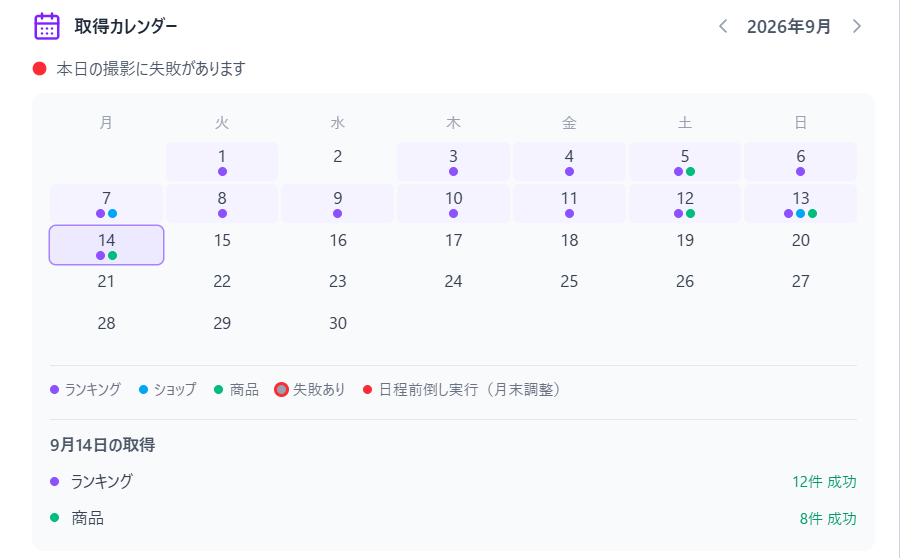Image resolution: width=900 pixels, height=558 pixels.
Task: Select September 21 in calendar
Action: 106,286
